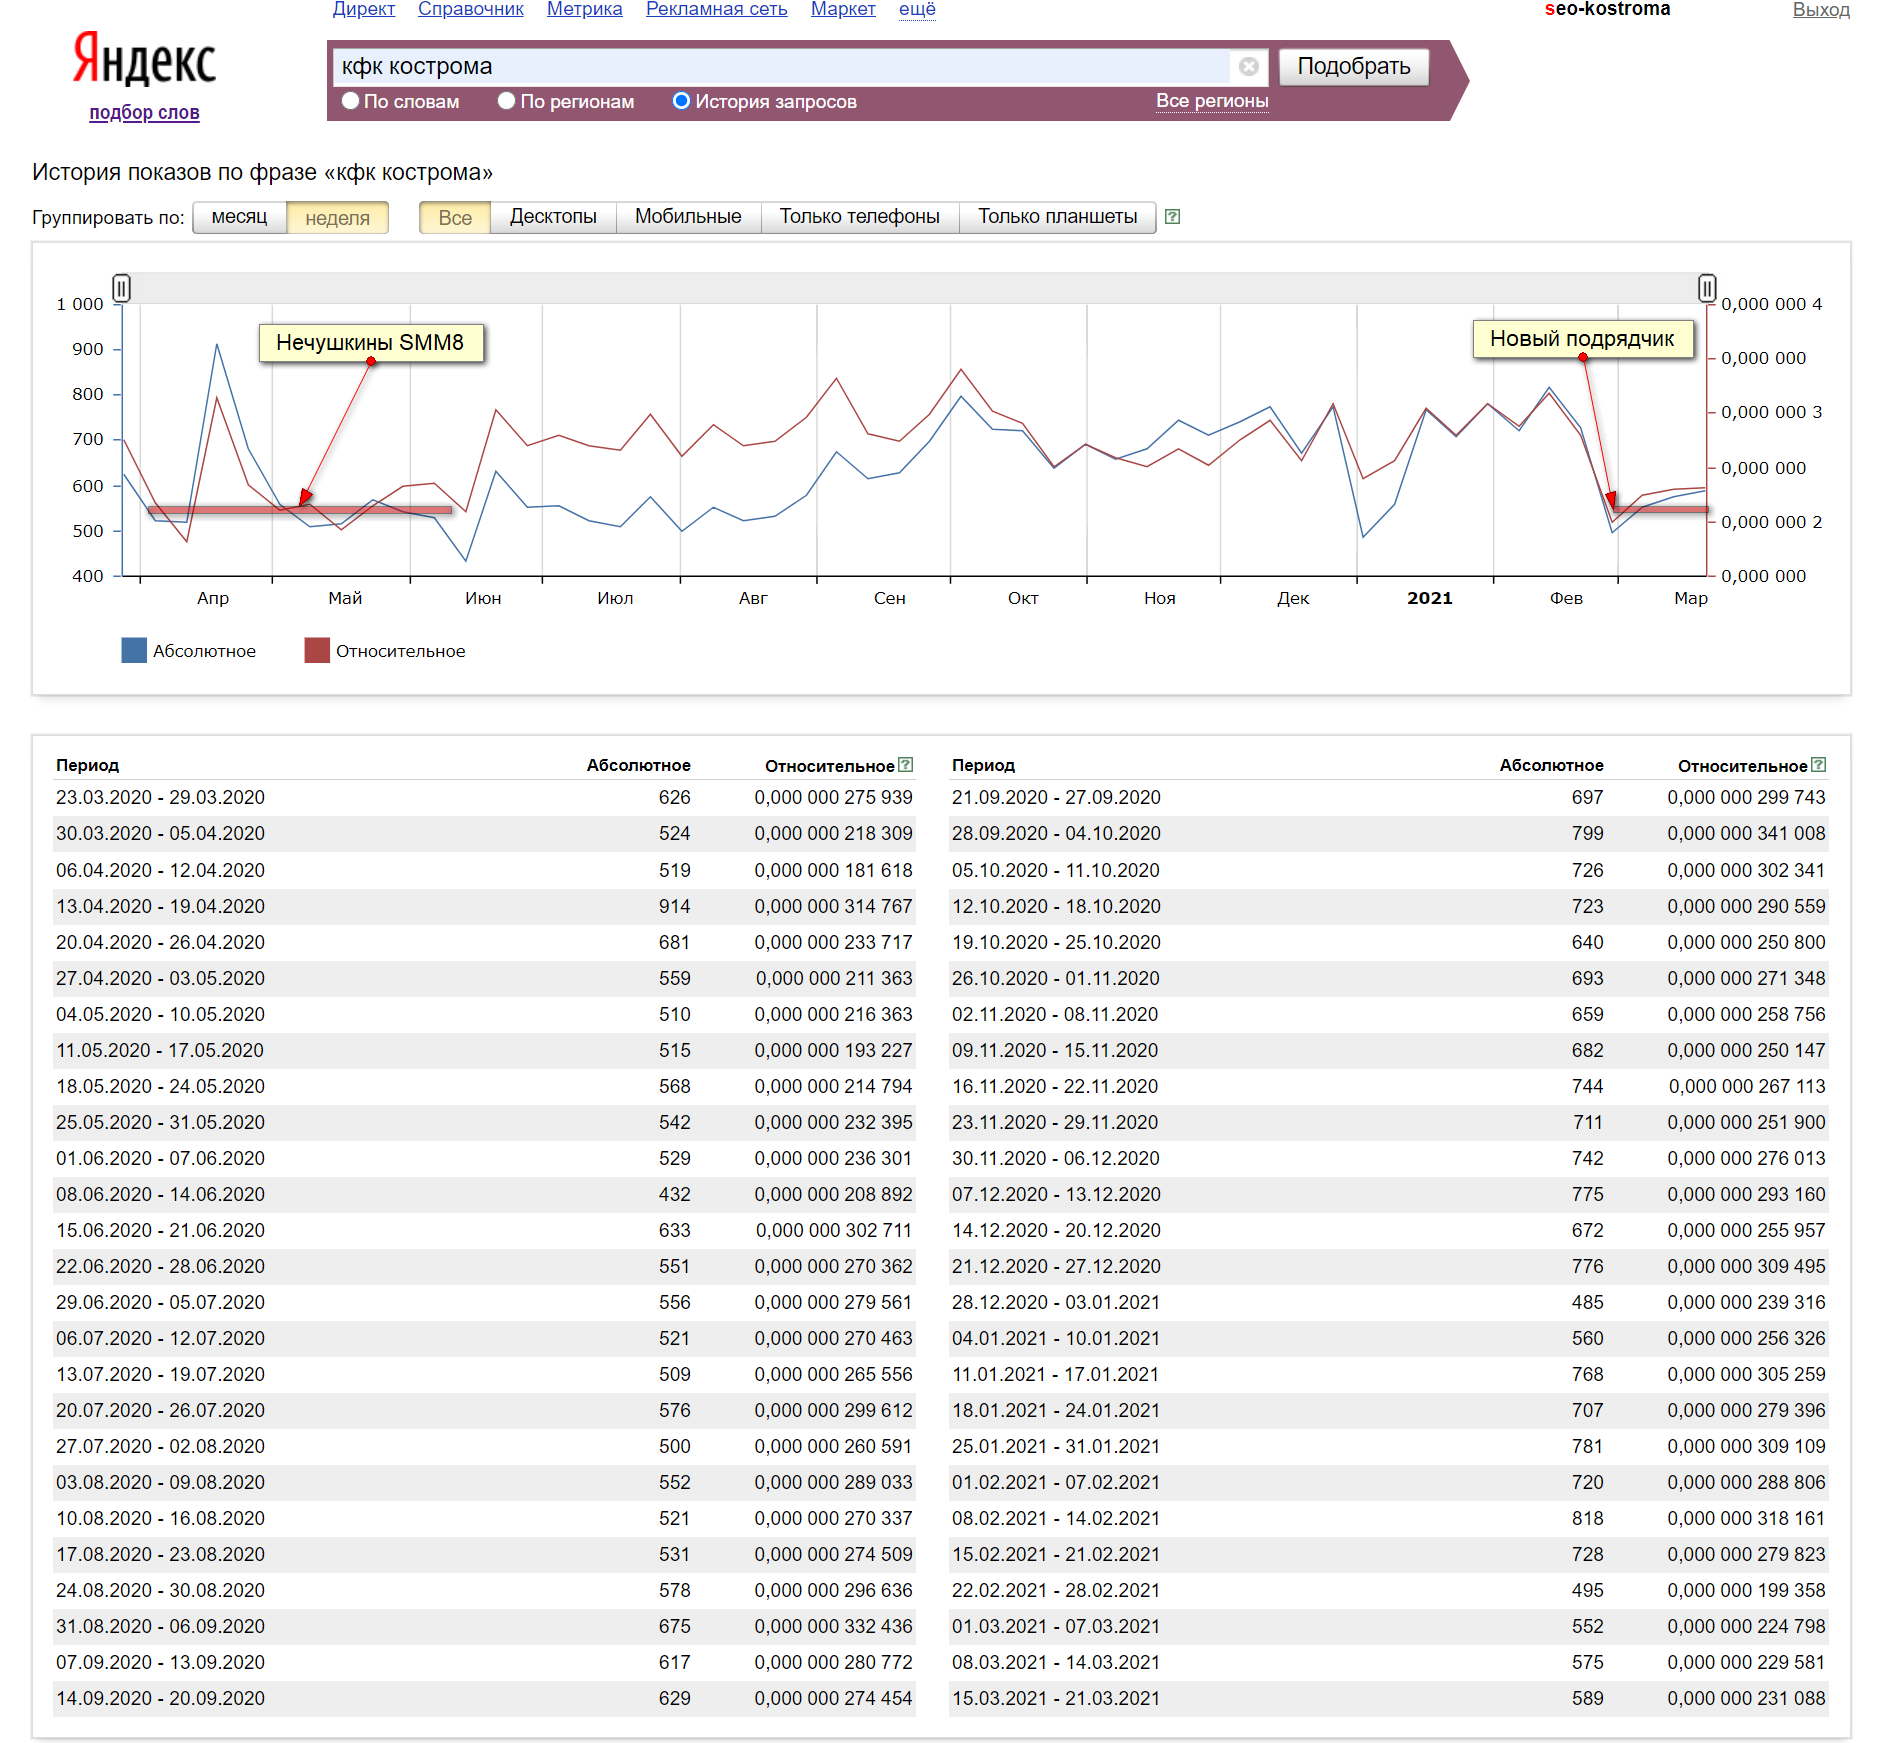The height and width of the screenshot is (1743, 1878).
Task: Toggle the blue Абсолютное legend marker
Action: pos(134,651)
